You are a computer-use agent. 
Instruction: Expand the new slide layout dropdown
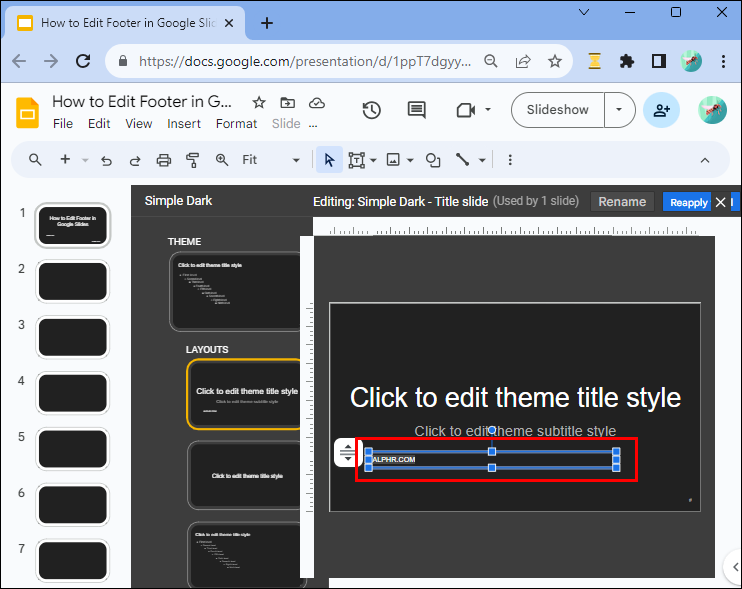click(85, 160)
